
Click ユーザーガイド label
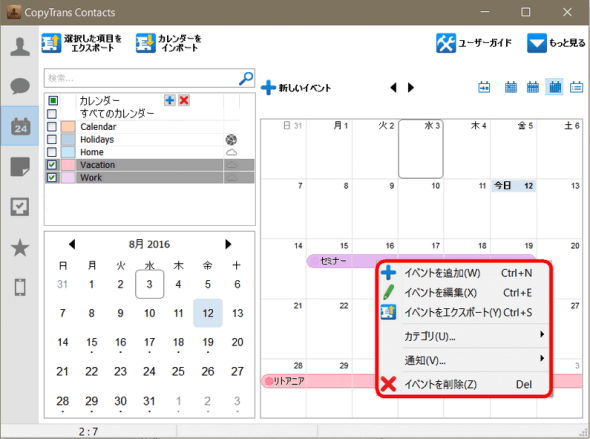pyautogui.click(x=485, y=43)
